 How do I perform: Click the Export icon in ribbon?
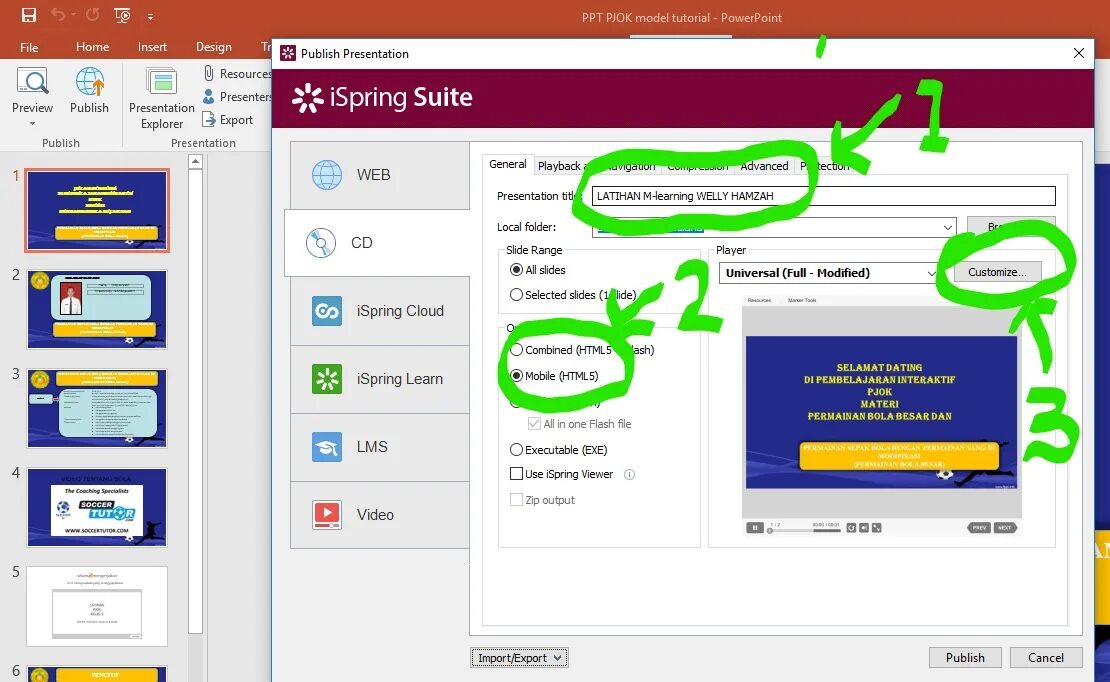[x=209, y=120]
